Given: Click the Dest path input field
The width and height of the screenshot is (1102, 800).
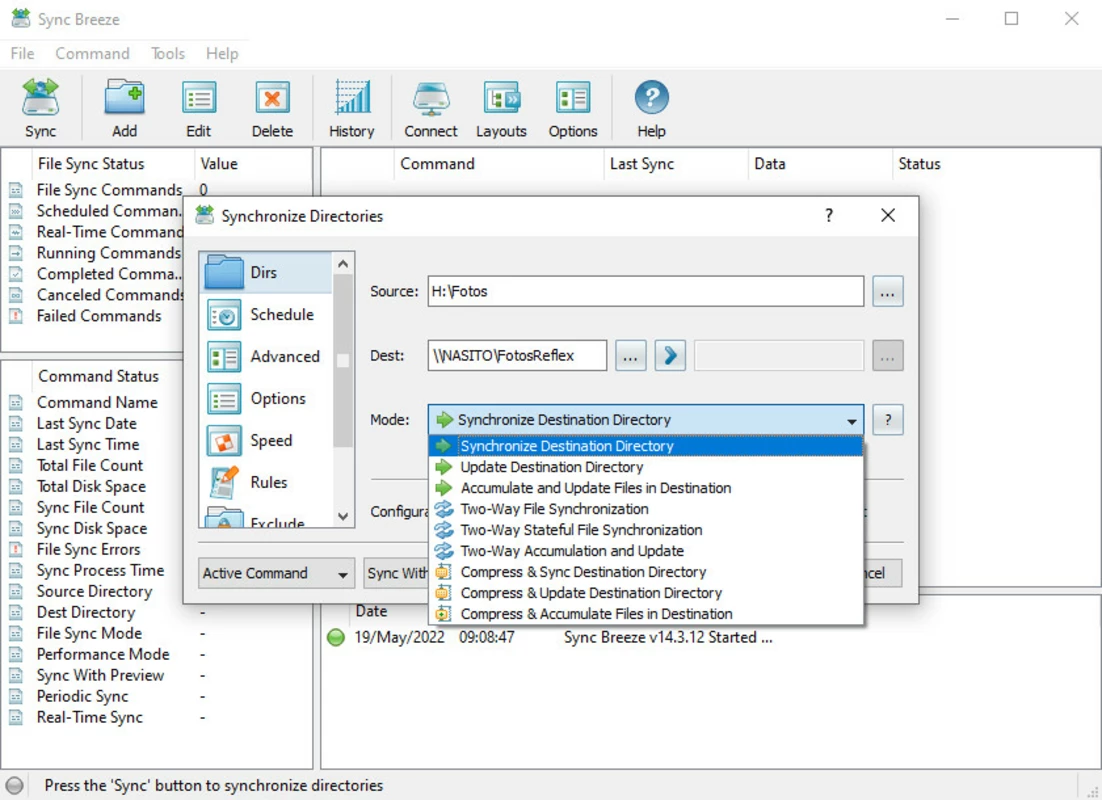Looking at the screenshot, I should coord(517,356).
